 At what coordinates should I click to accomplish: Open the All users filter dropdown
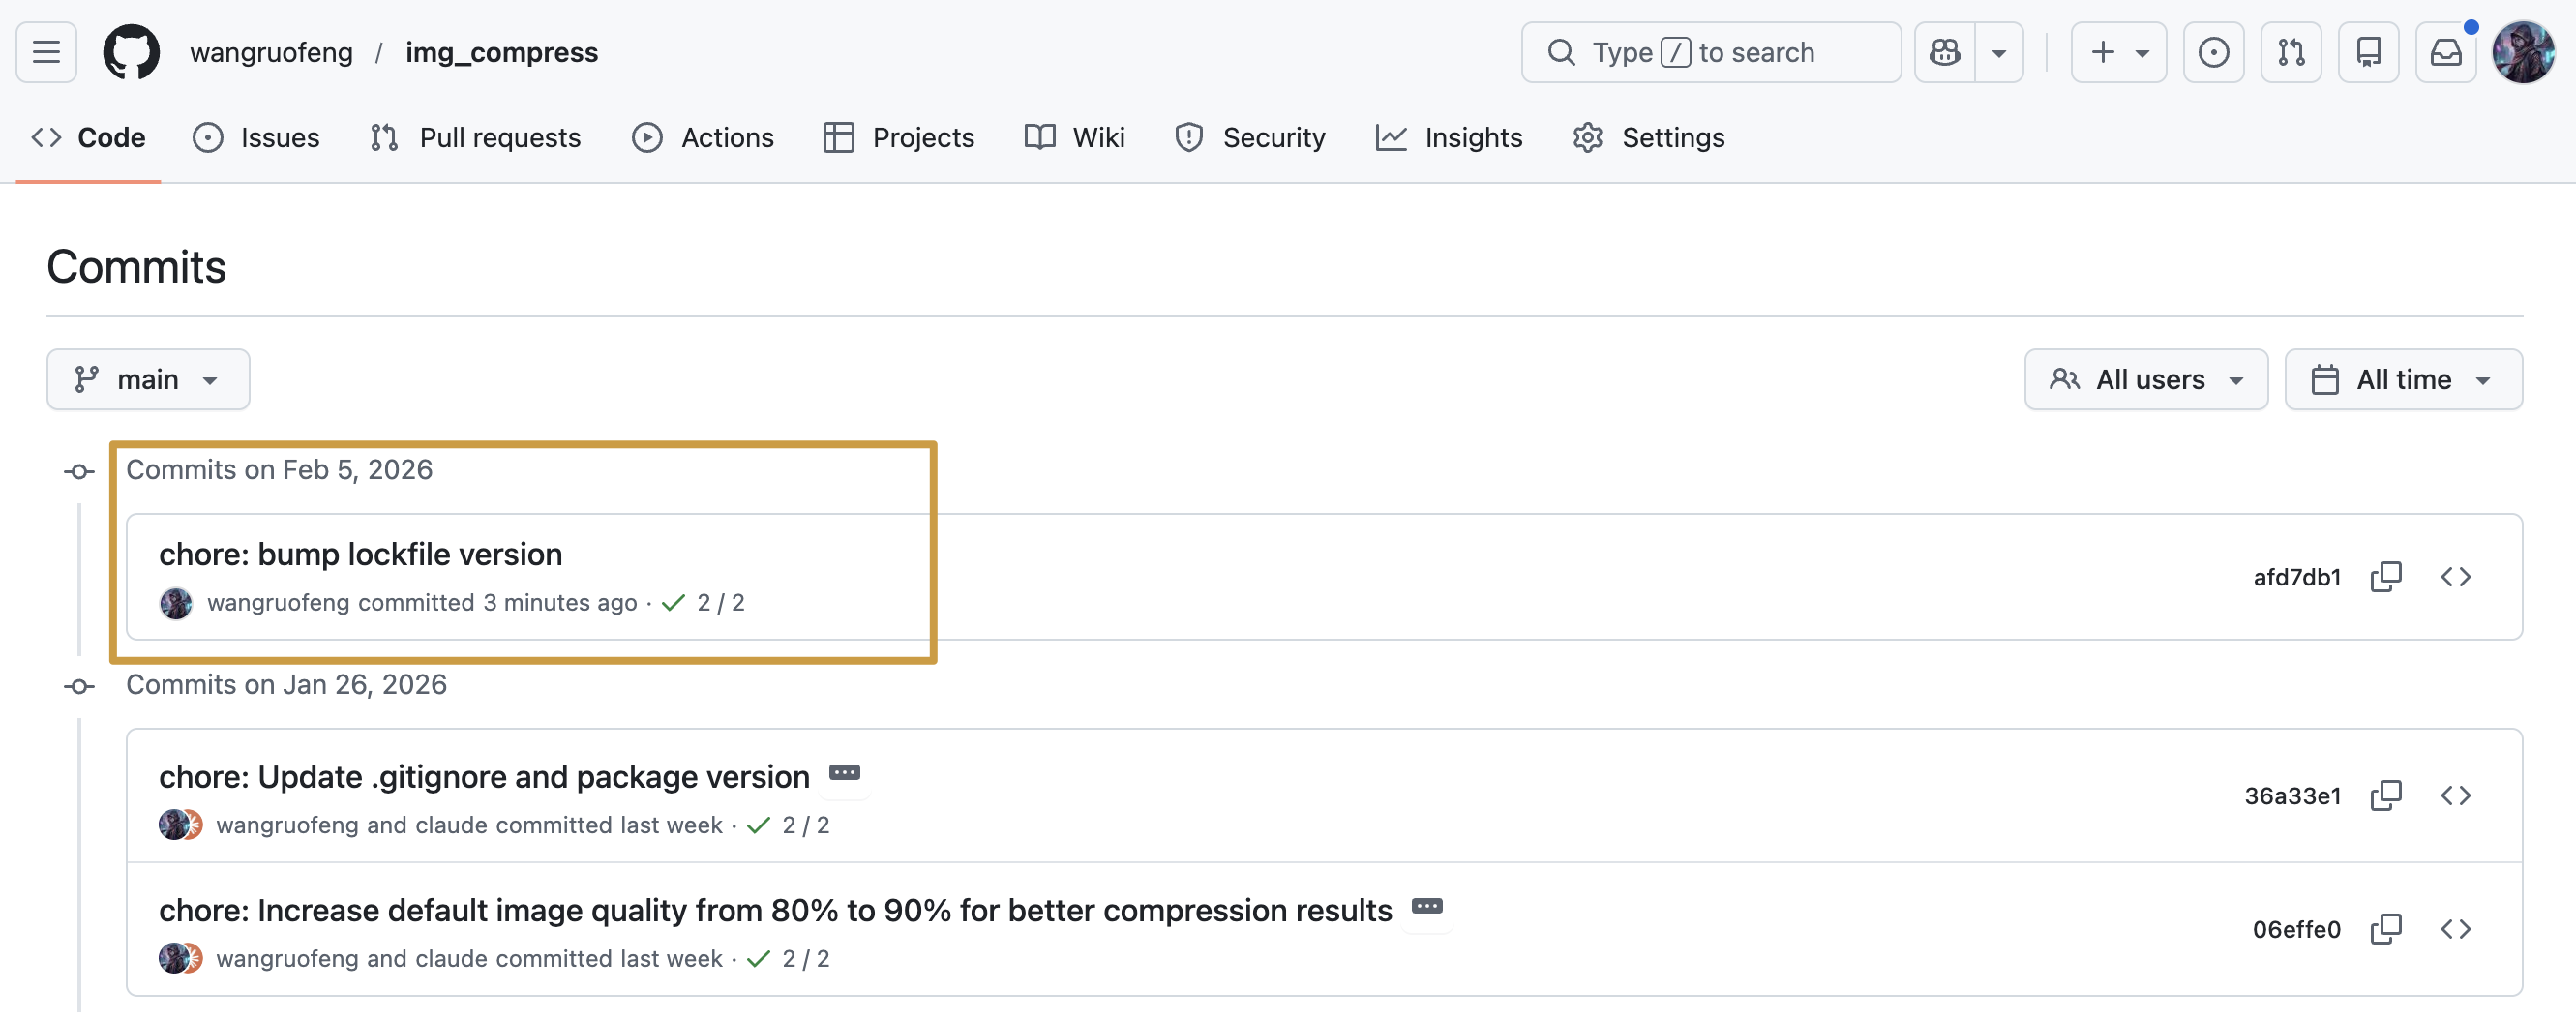2145,380
